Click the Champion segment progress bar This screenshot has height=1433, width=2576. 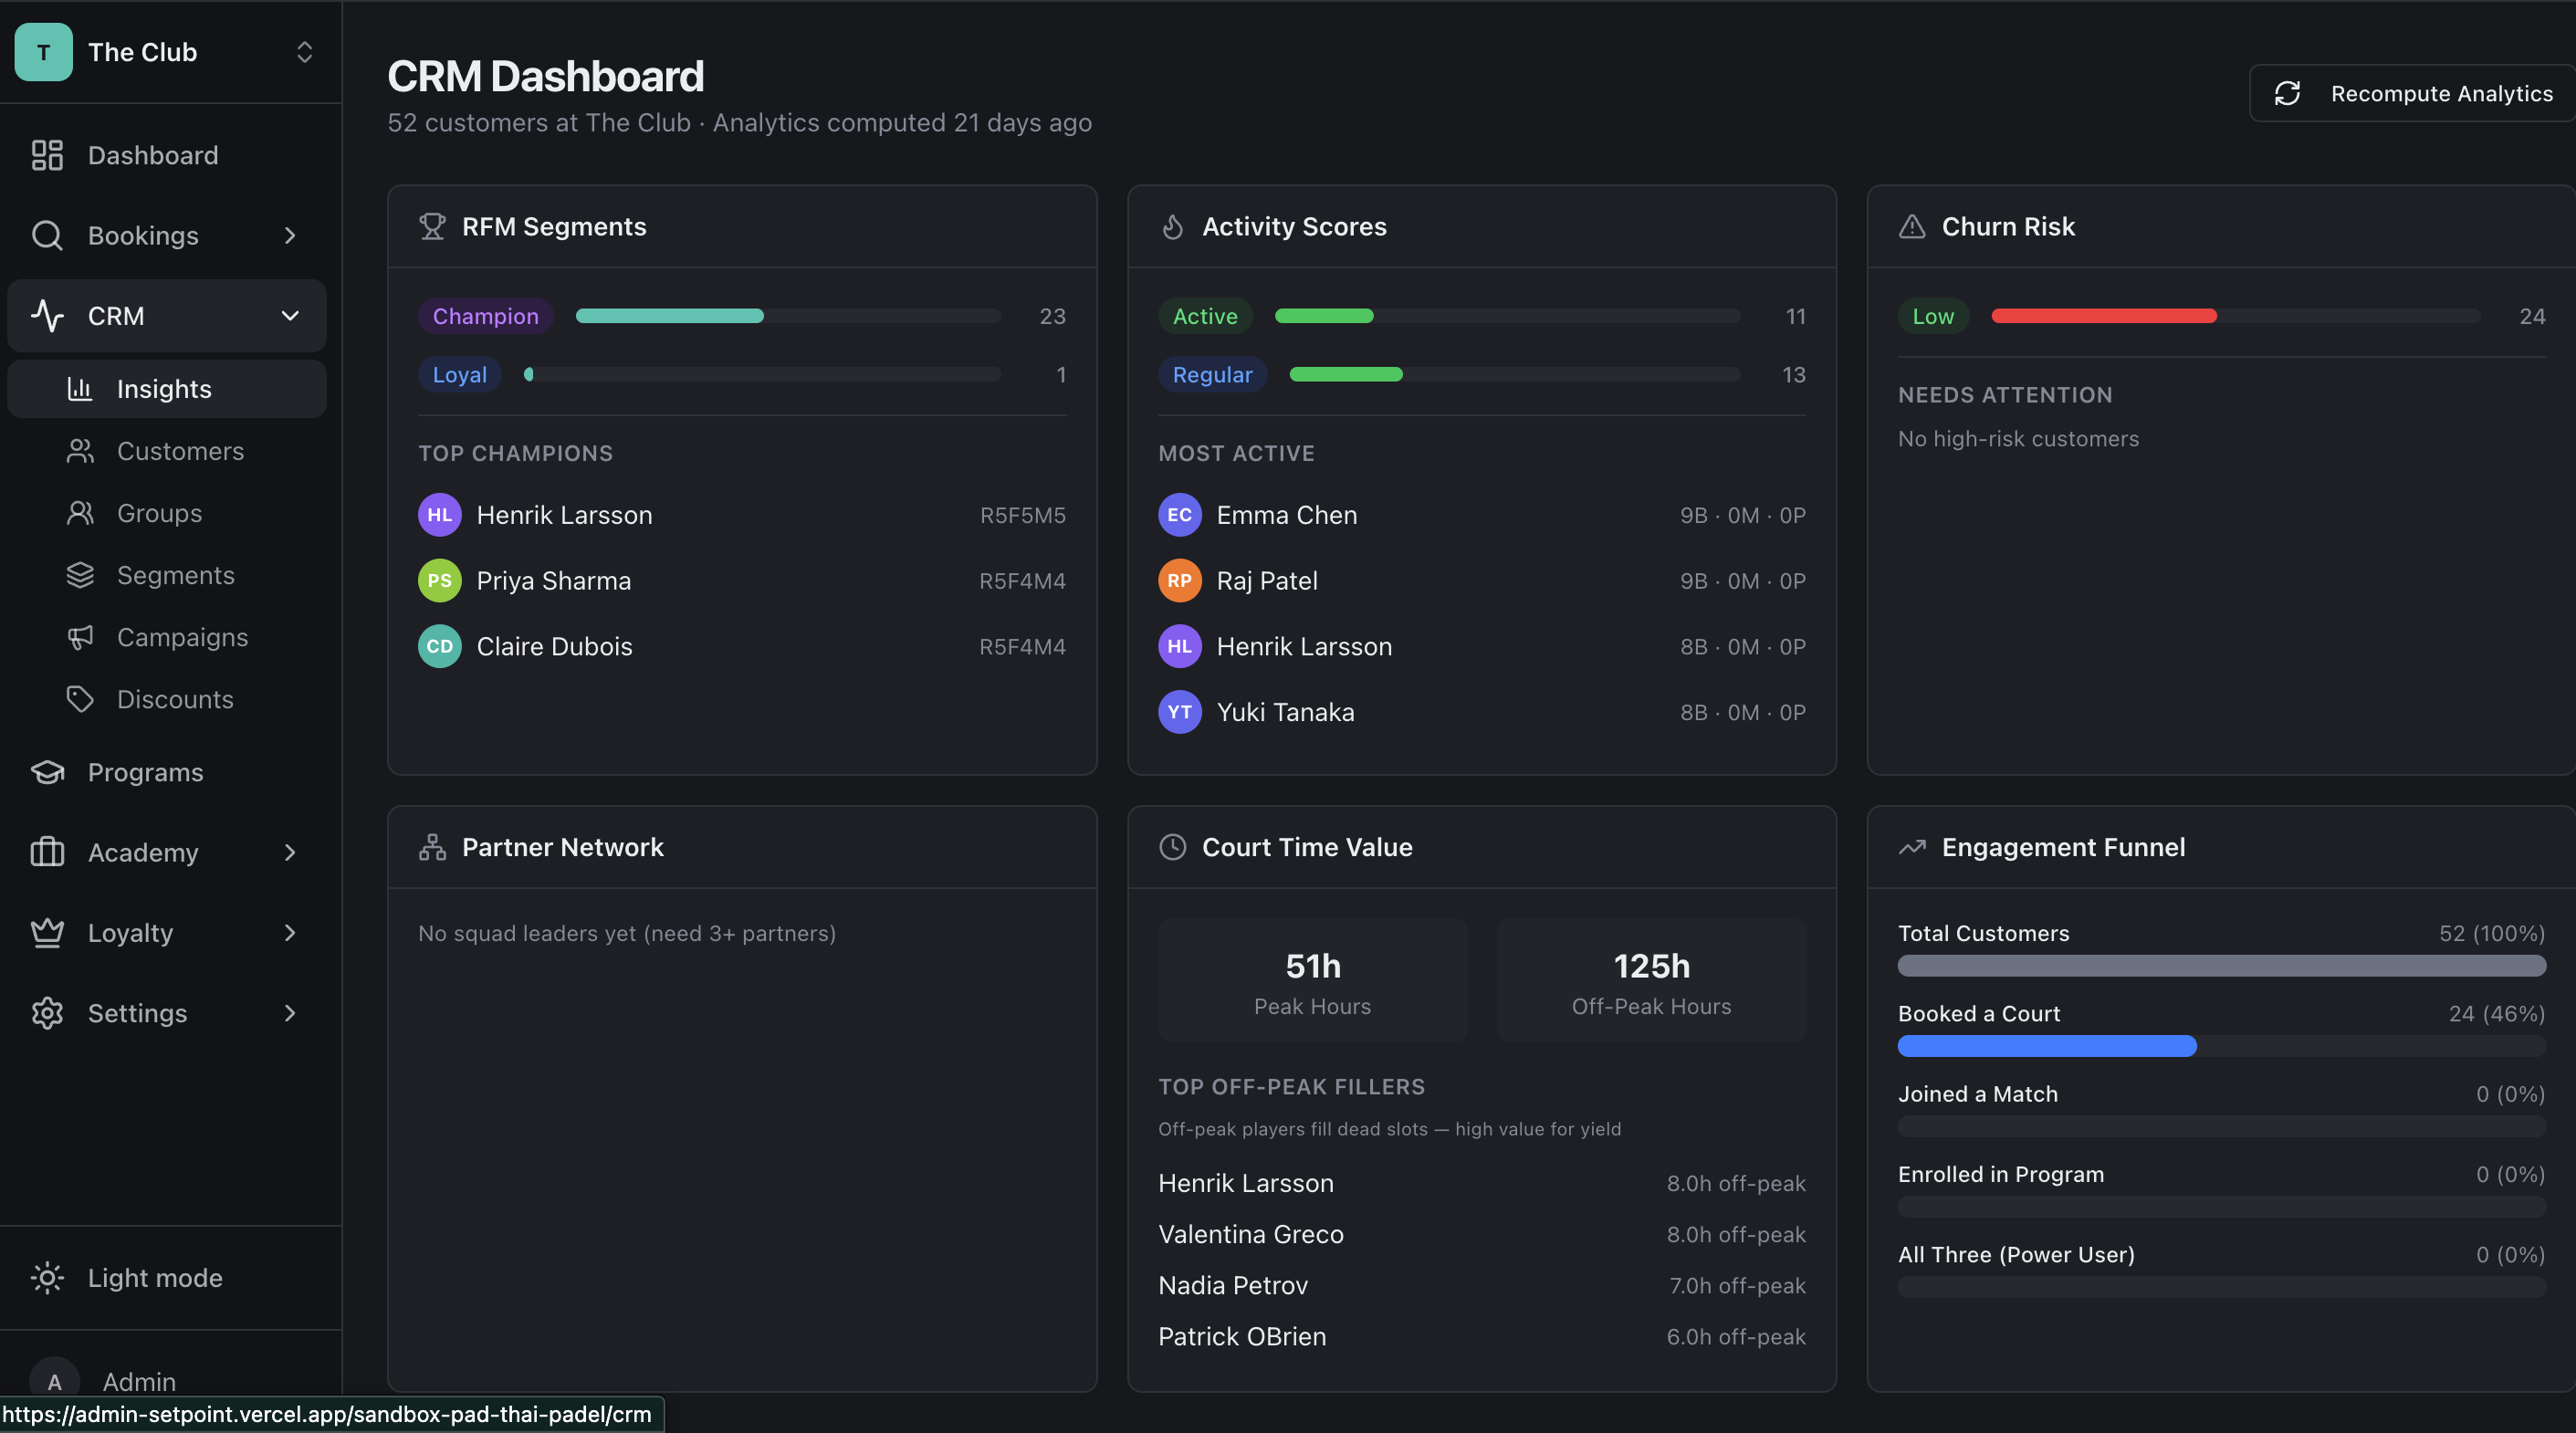point(787,316)
